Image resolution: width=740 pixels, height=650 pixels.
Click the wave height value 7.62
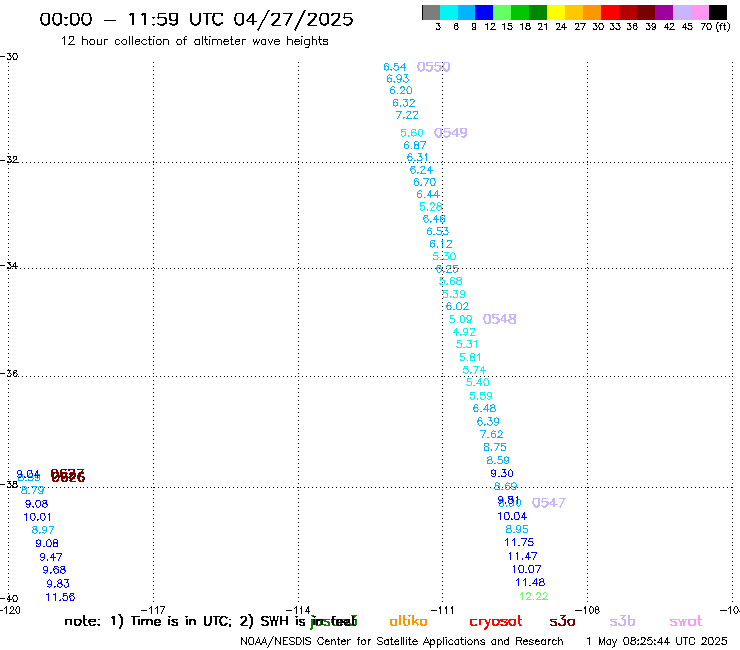coord(491,434)
